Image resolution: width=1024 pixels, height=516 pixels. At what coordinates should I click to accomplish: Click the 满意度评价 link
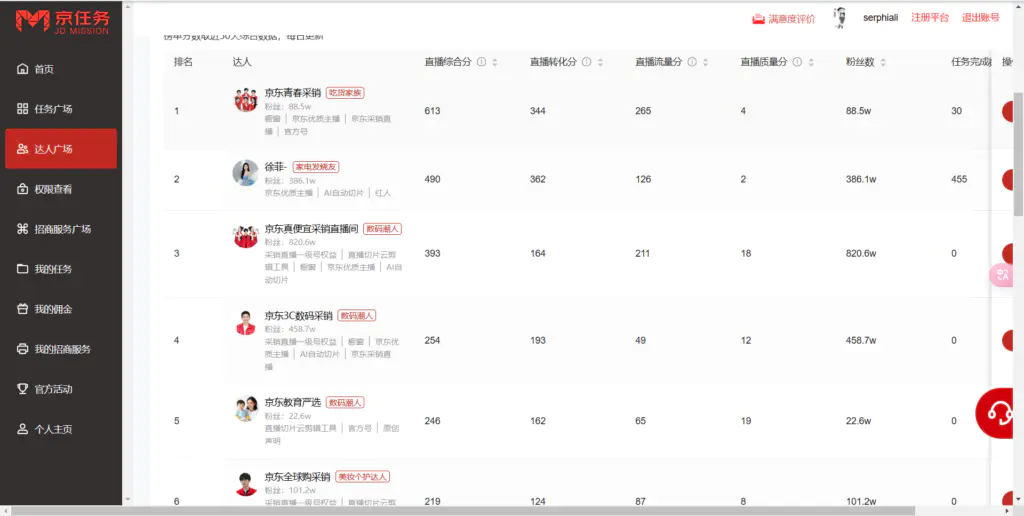click(784, 19)
